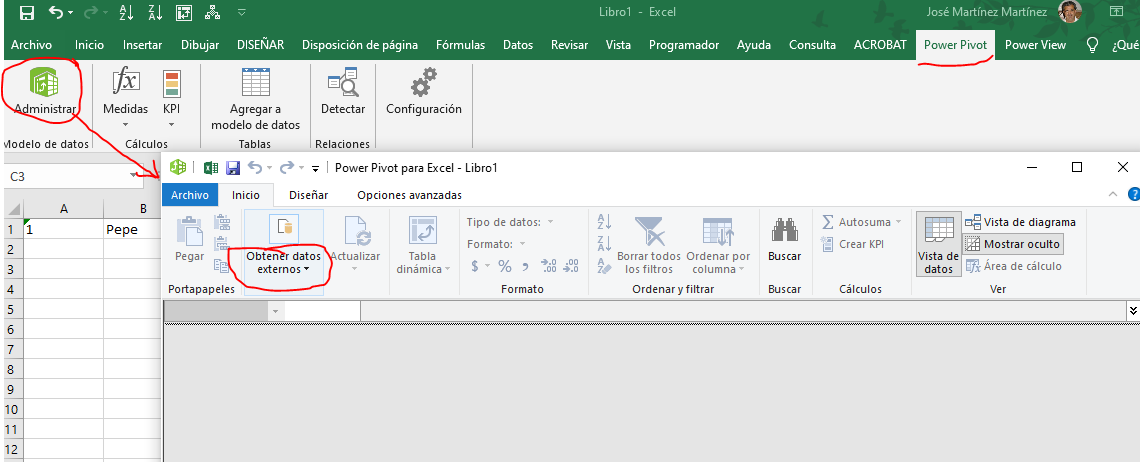Open the Insertar ribbon tab
This screenshot has width=1140, height=462.
coord(142,45)
